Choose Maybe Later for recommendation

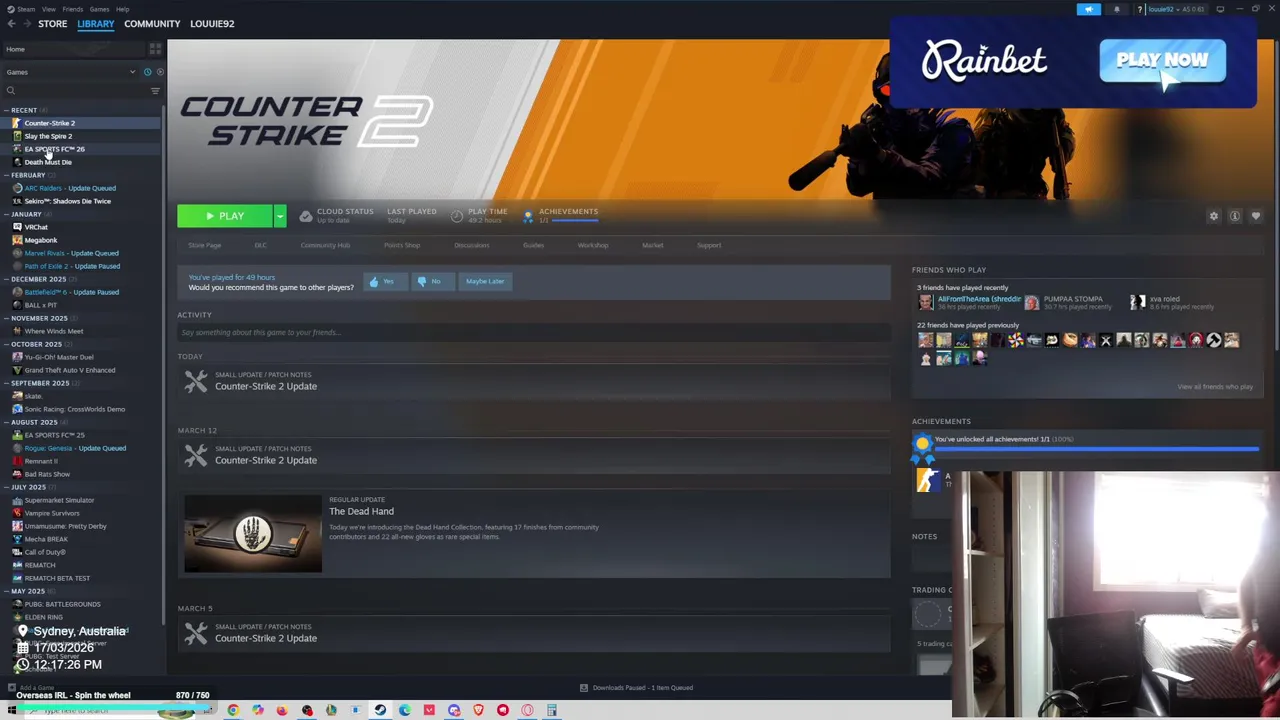click(x=485, y=281)
